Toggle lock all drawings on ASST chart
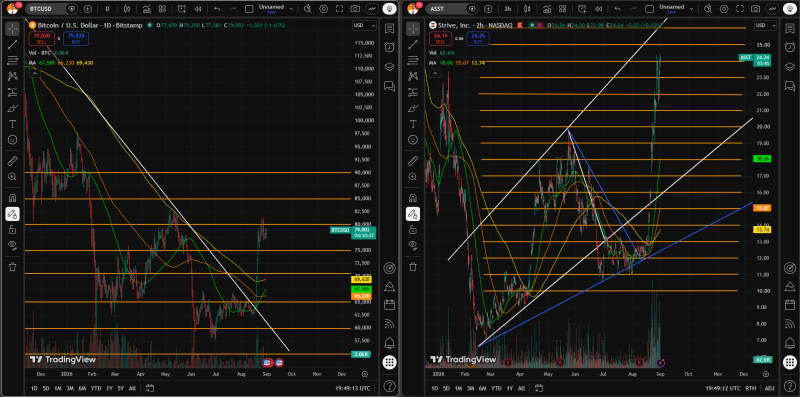Screen dimensions: 800x397 click(413, 230)
